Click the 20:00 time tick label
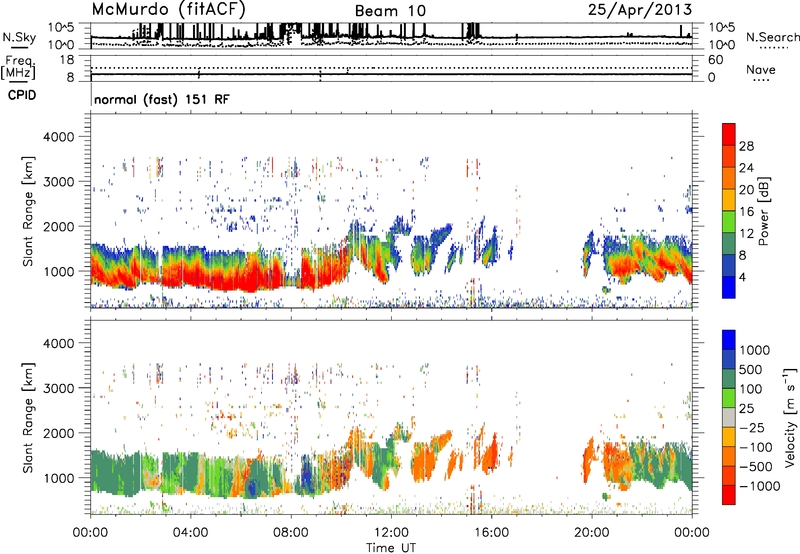Viewport: 800px width, 554px height. 591,533
